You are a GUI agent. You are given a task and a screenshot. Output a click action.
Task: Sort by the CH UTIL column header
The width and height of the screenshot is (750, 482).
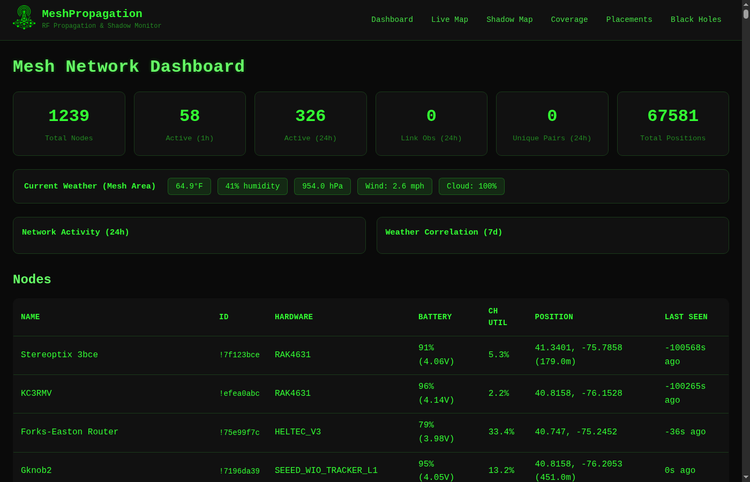tap(497, 317)
